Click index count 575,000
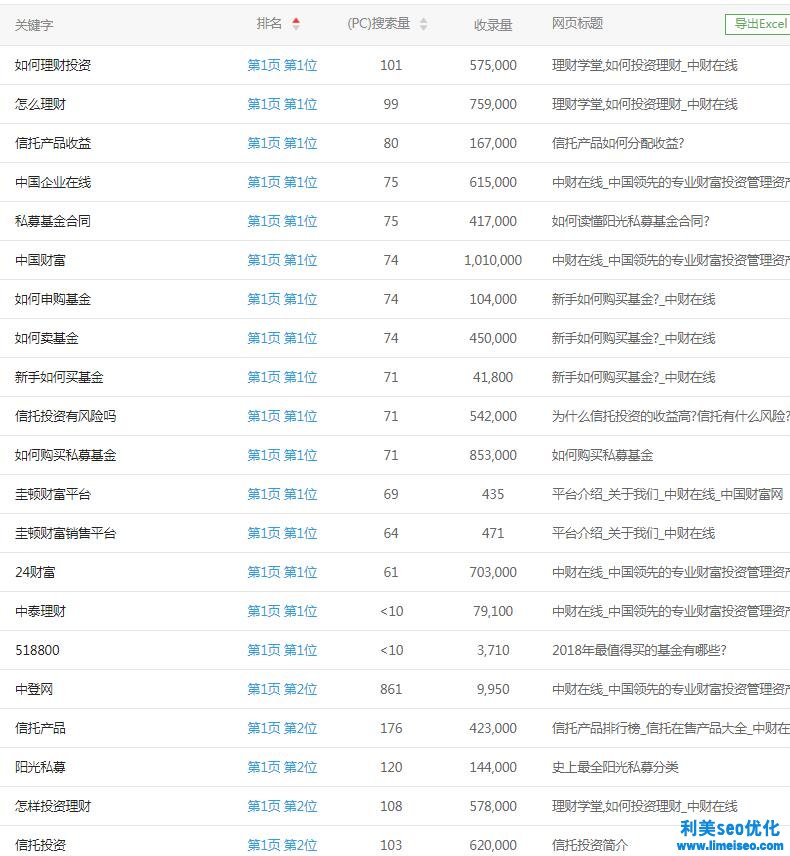This screenshot has height=856, width=790. click(x=493, y=65)
